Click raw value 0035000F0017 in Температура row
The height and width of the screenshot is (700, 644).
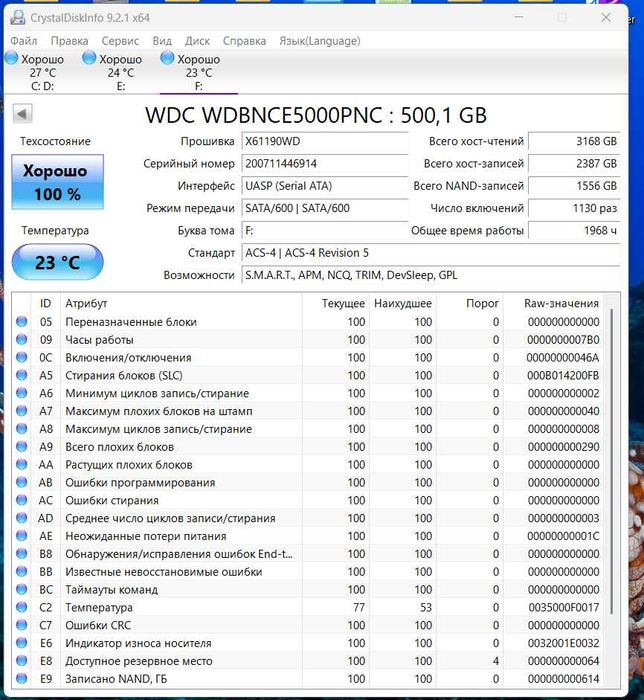pos(564,608)
